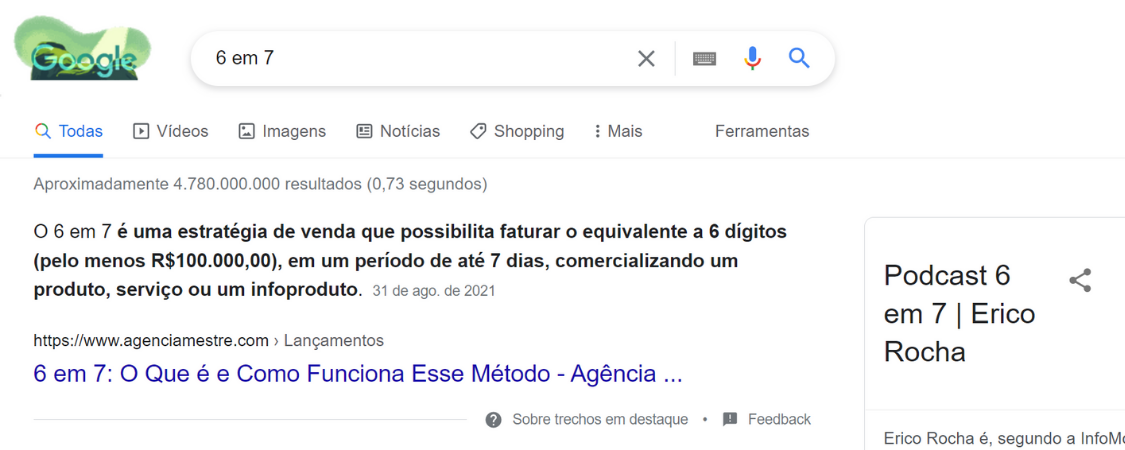Image resolution: width=1125 pixels, height=450 pixels.
Task: Select the Shopping tab
Action: (517, 131)
